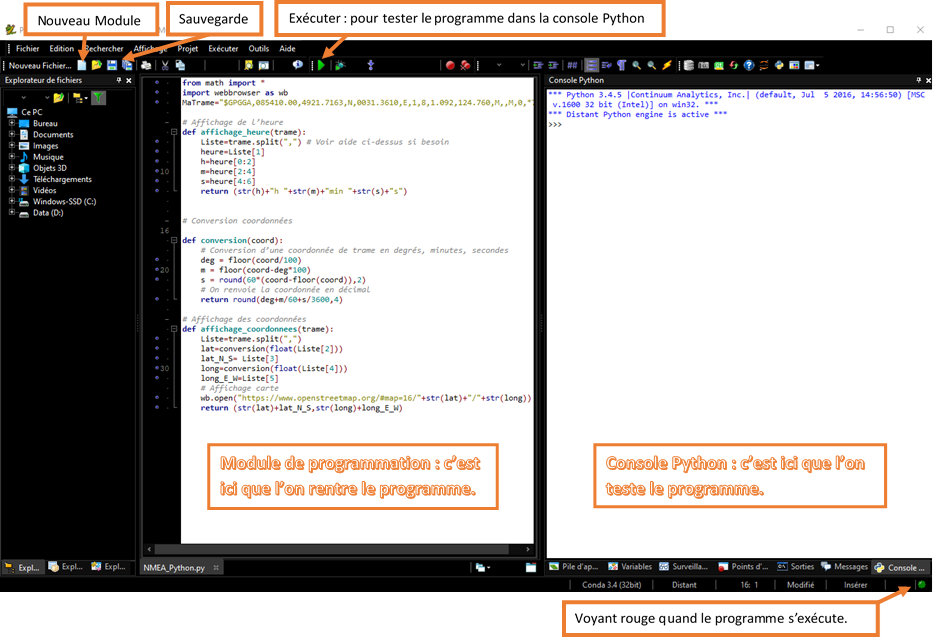
Task: Expand the Windows-SSD (C:) drive node
Action: point(12,201)
